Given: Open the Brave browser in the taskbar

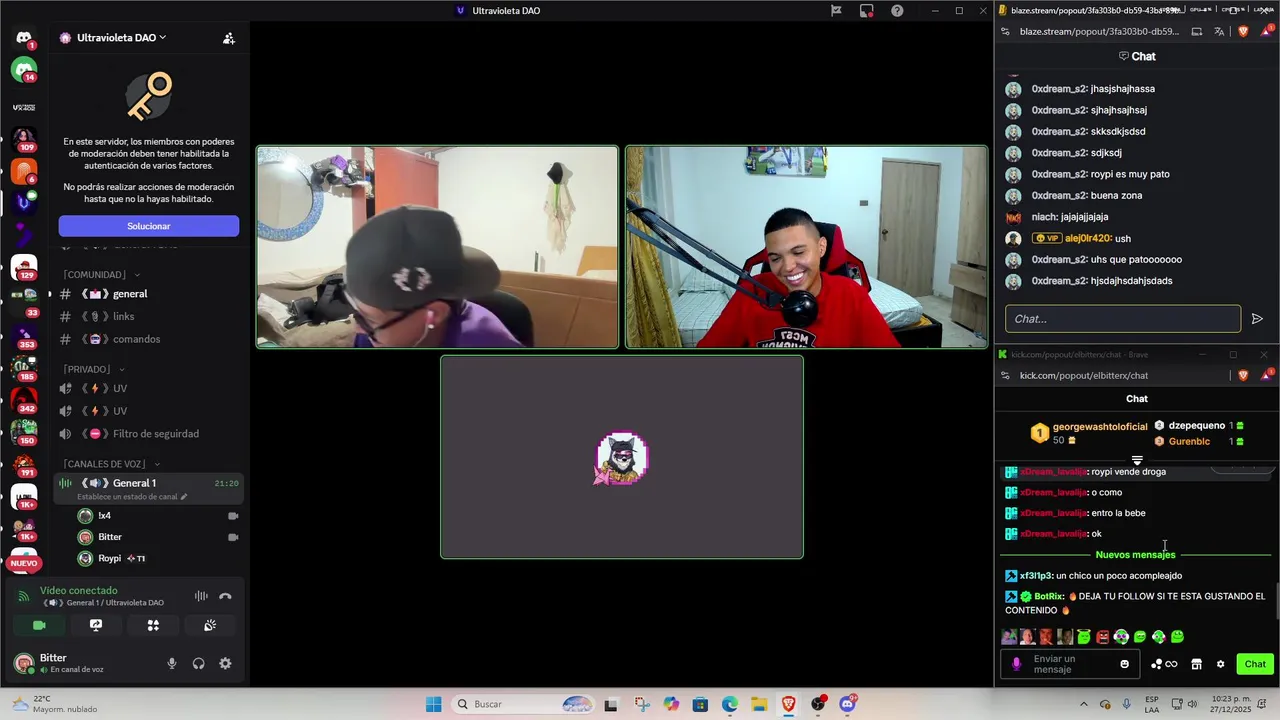Looking at the screenshot, I should click(789, 704).
